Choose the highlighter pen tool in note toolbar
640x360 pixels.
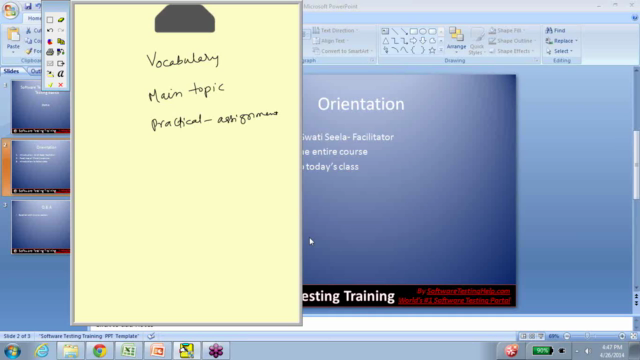[x=50, y=74]
